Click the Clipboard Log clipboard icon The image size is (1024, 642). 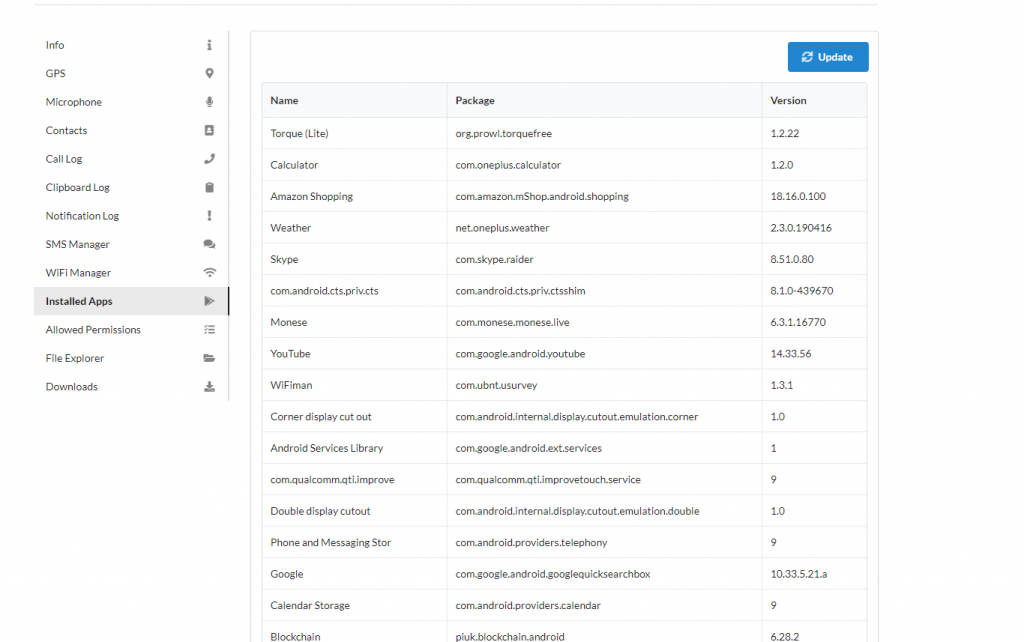click(x=209, y=187)
